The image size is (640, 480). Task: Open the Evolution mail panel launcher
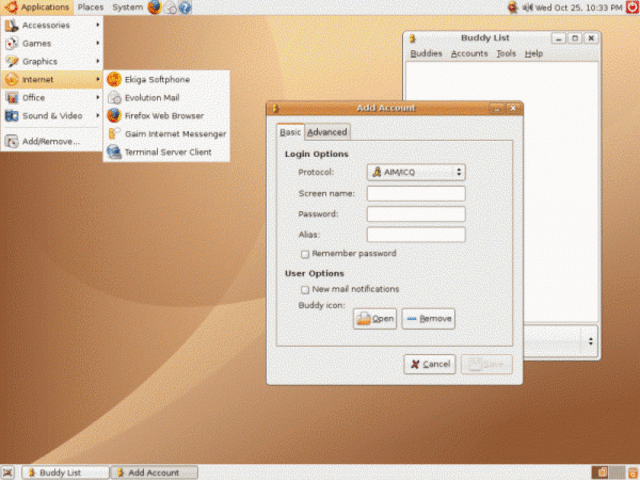coord(171,7)
